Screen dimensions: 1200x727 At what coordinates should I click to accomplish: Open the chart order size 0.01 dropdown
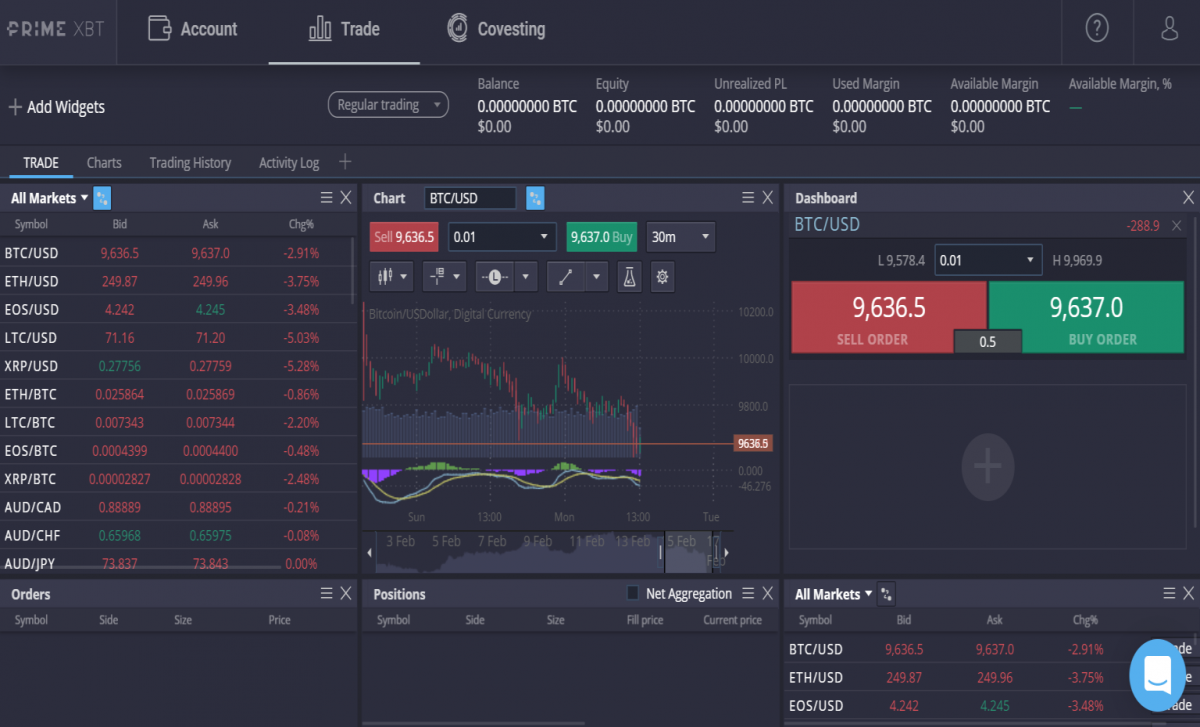point(503,237)
